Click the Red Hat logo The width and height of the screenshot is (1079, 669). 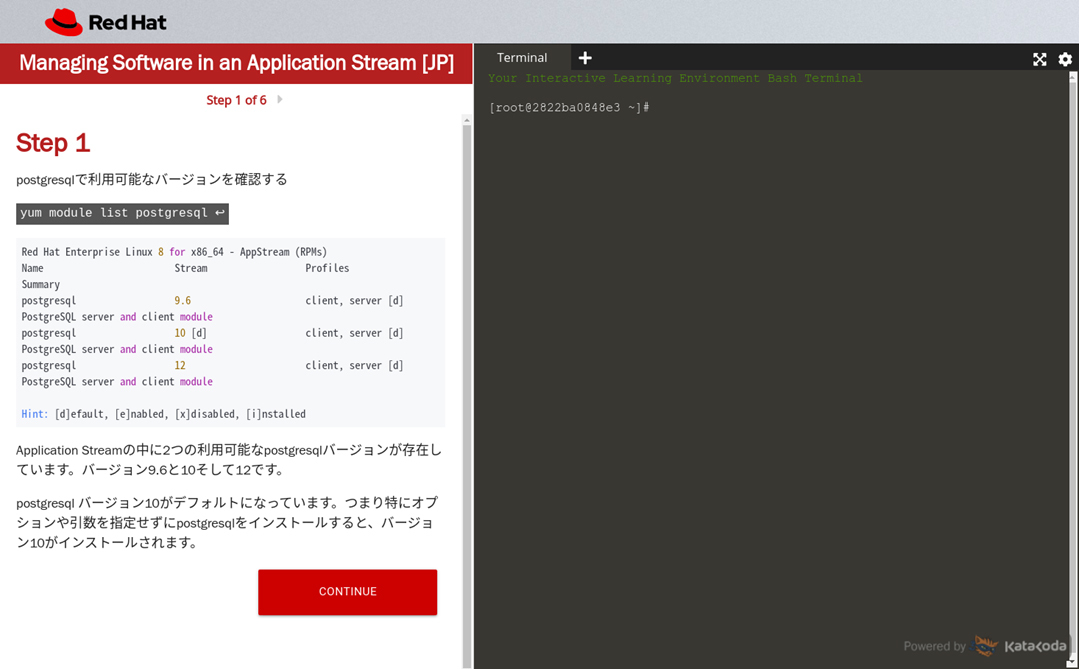[105, 22]
